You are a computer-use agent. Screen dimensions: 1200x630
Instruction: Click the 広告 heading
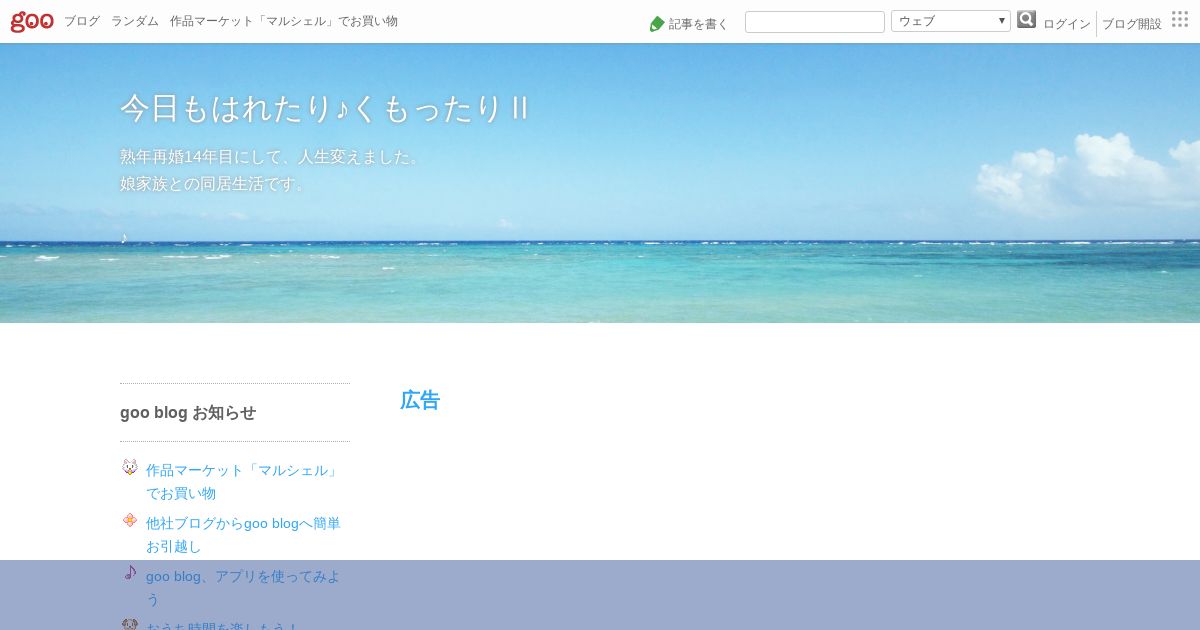point(420,400)
